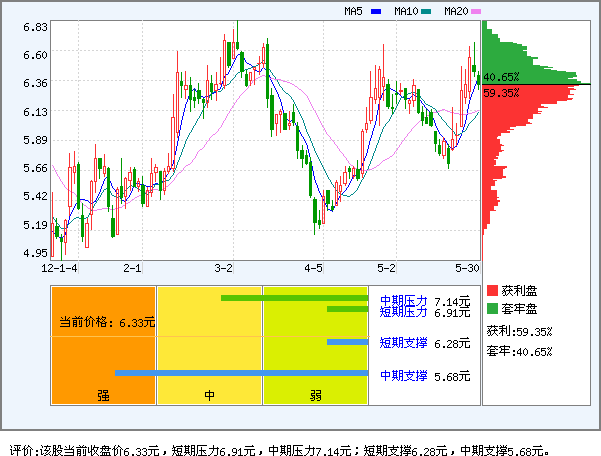Click the MA10 teal legend marker
This screenshot has height=456, width=601.
427,12
